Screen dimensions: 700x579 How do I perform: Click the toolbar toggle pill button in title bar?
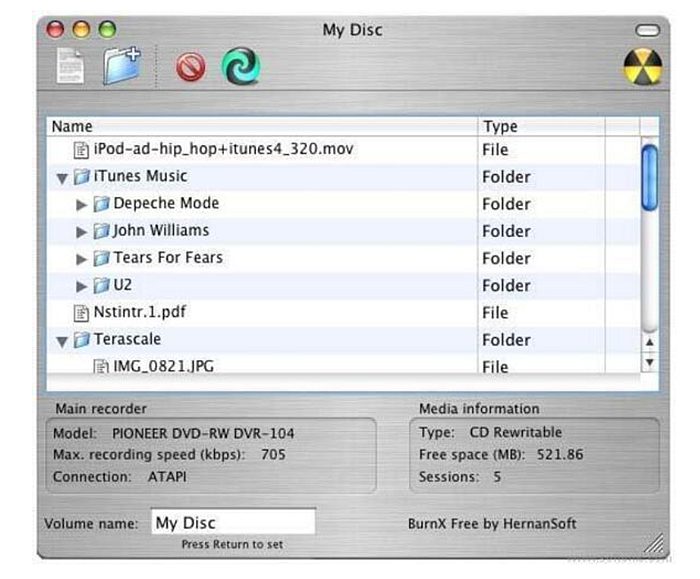647,30
